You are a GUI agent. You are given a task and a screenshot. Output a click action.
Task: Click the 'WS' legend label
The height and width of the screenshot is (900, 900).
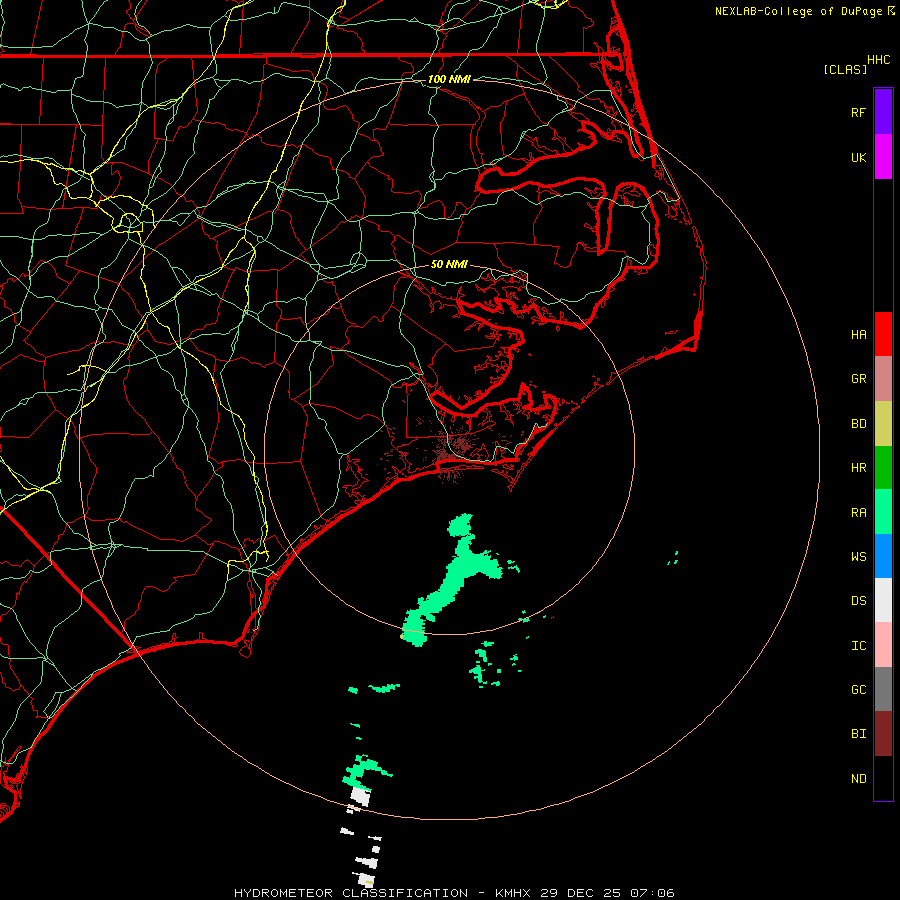859,557
